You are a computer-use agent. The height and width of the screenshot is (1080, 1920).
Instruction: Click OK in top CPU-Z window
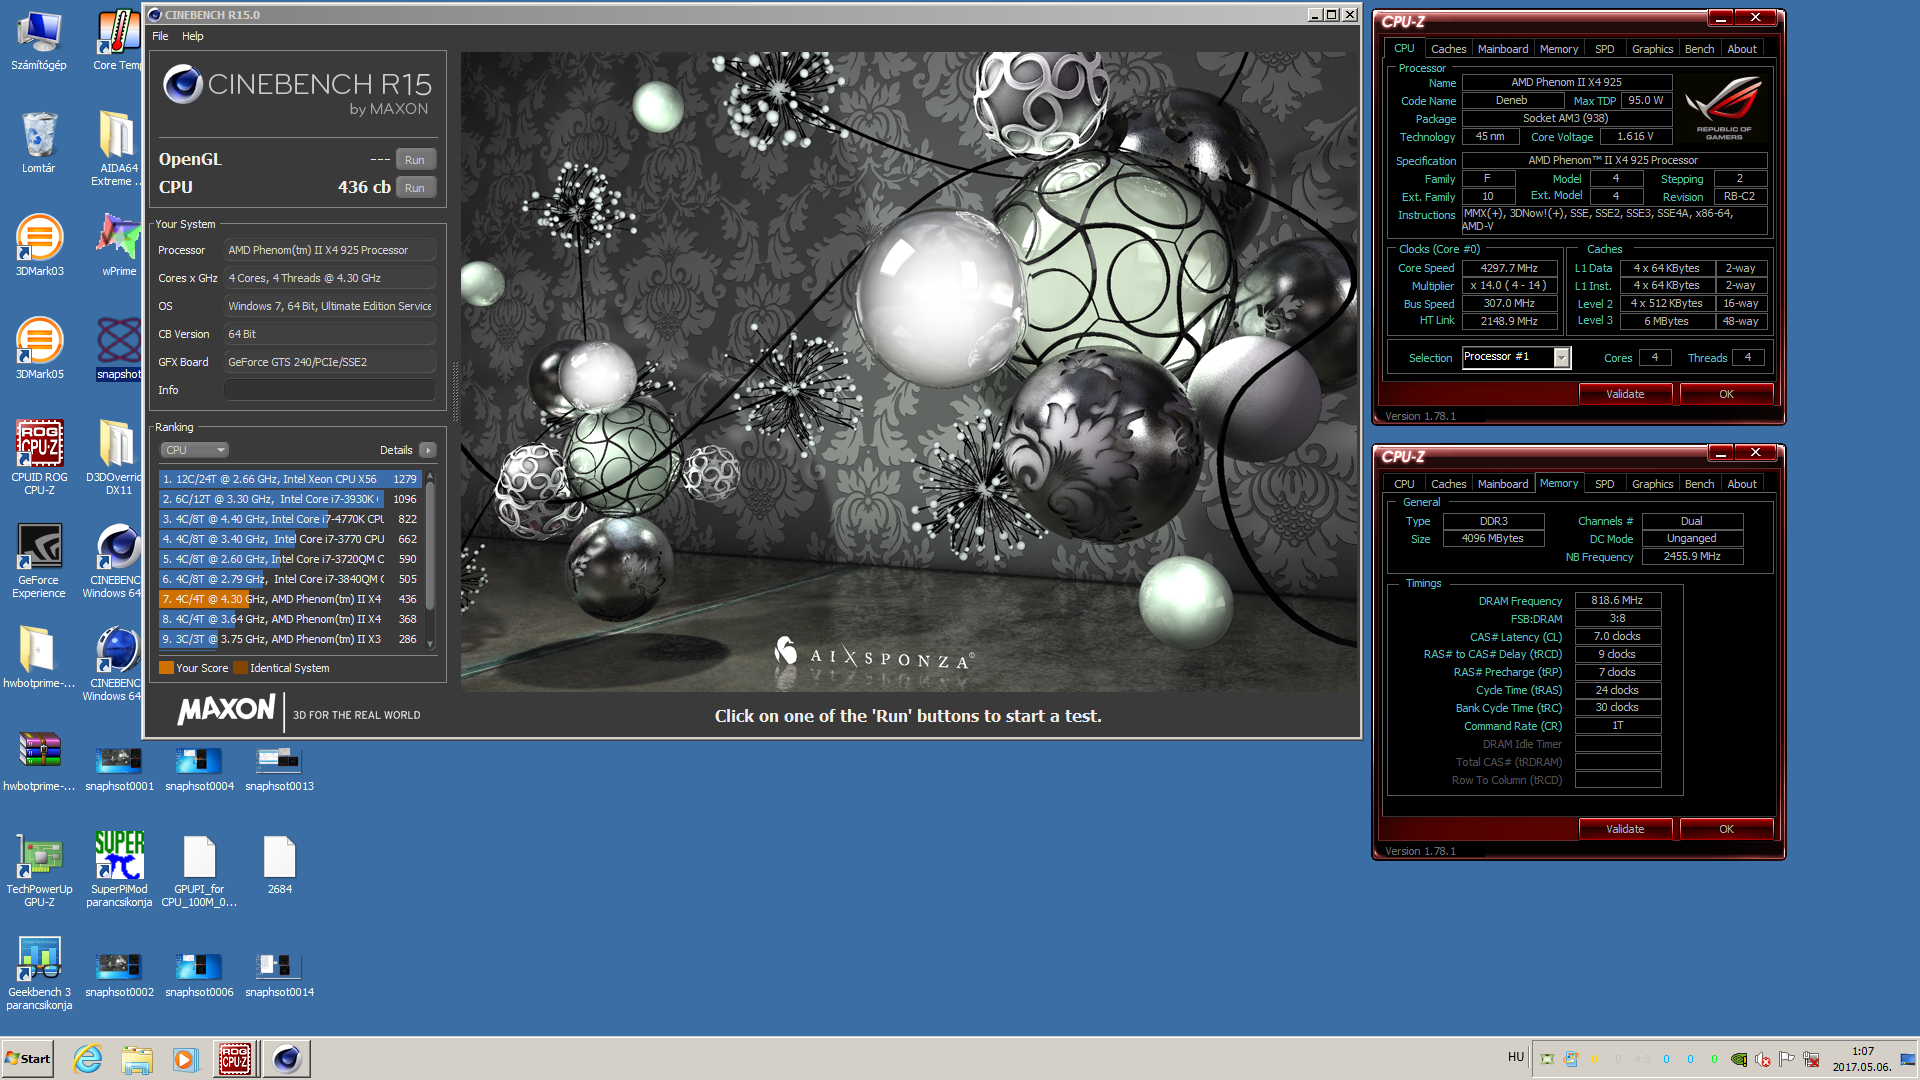point(1726,394)
